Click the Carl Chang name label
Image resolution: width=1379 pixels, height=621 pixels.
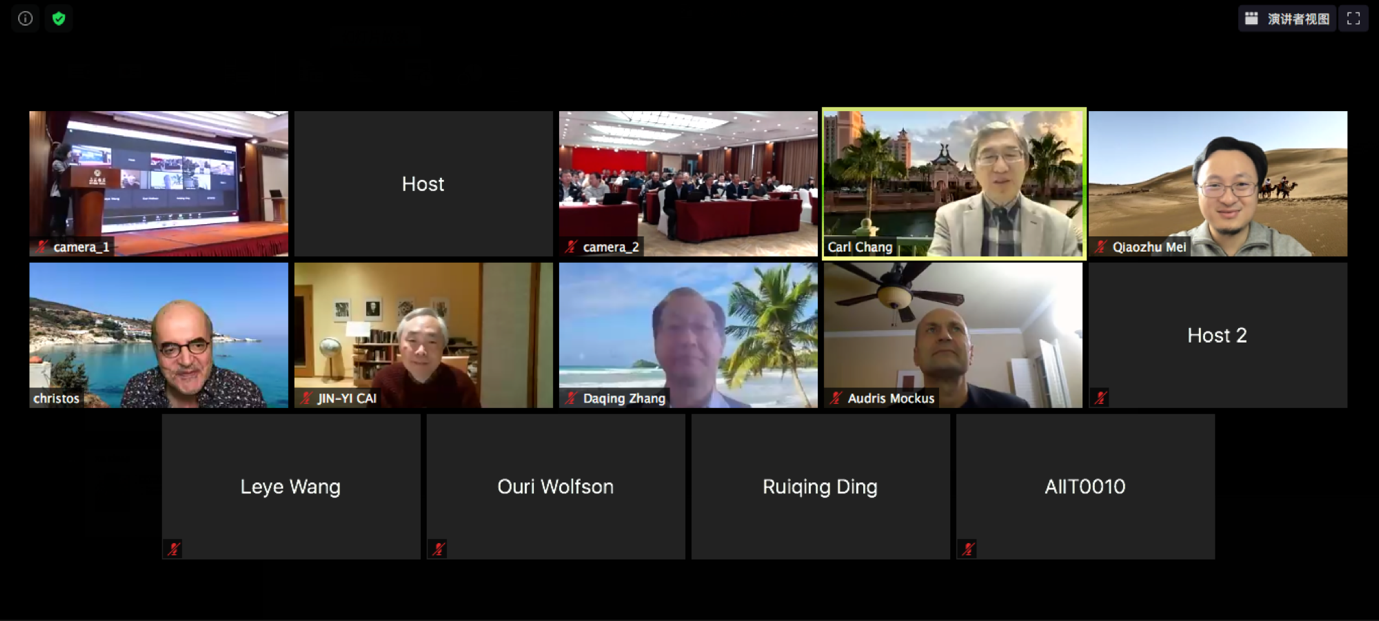click(x=860, y=247)
